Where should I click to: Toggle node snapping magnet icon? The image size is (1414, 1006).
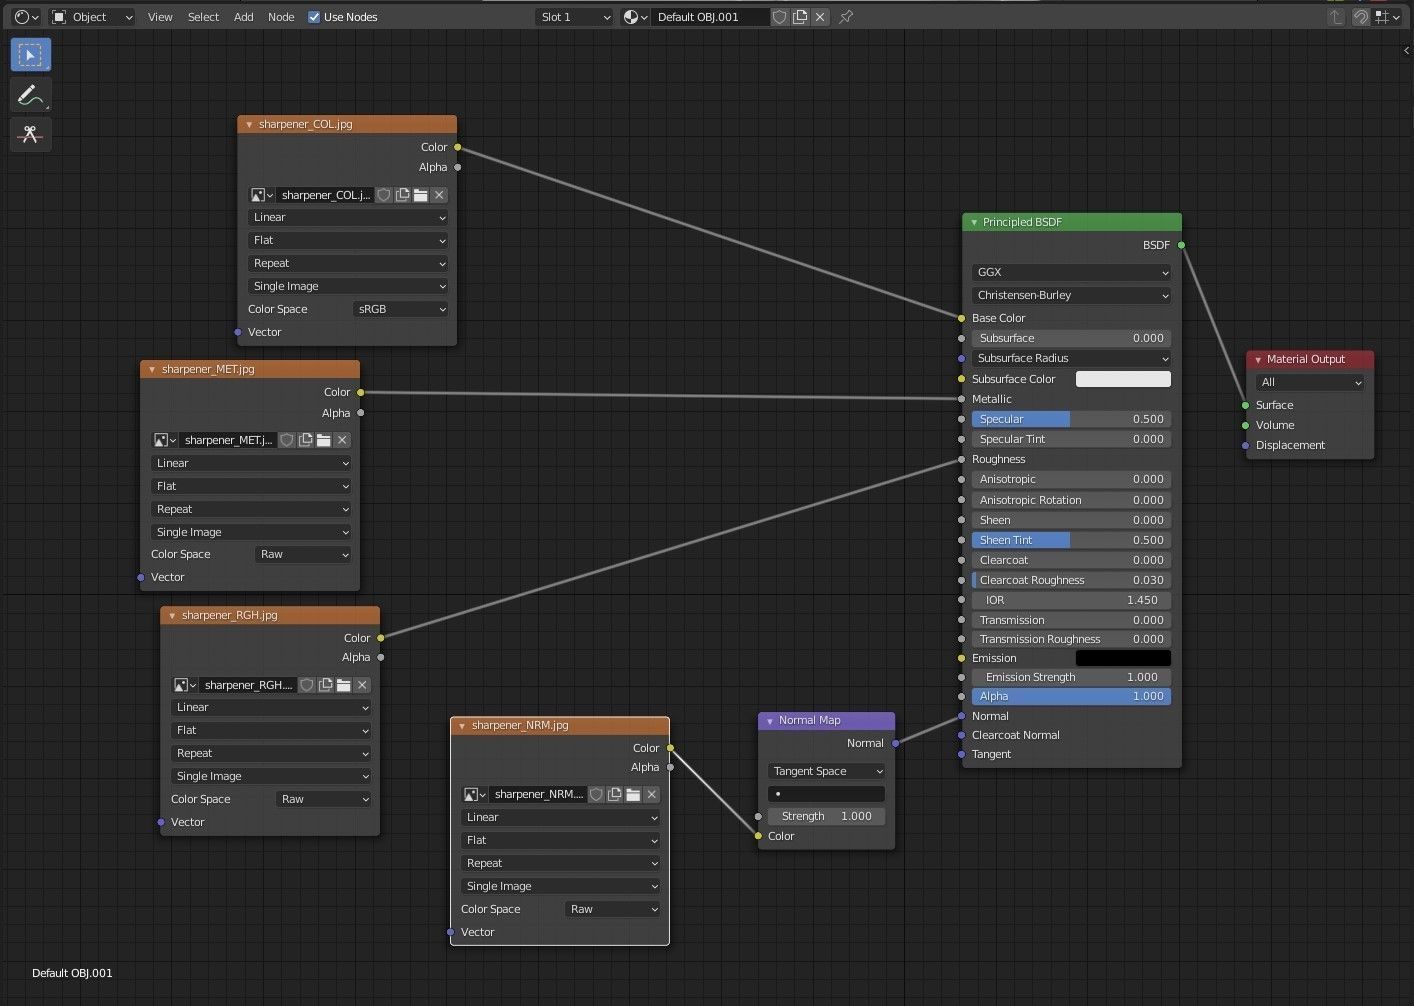tap(1361, 17)
